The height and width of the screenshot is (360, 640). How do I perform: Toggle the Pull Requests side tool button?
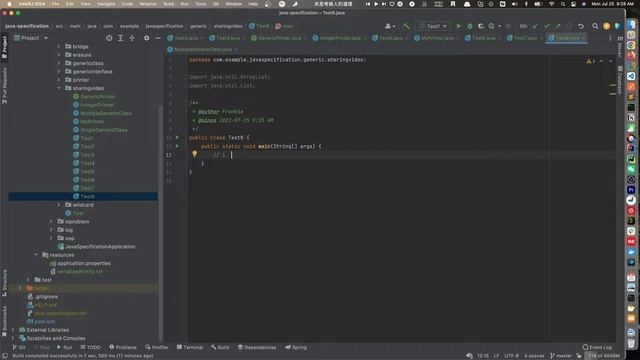(x=4, y=85)
